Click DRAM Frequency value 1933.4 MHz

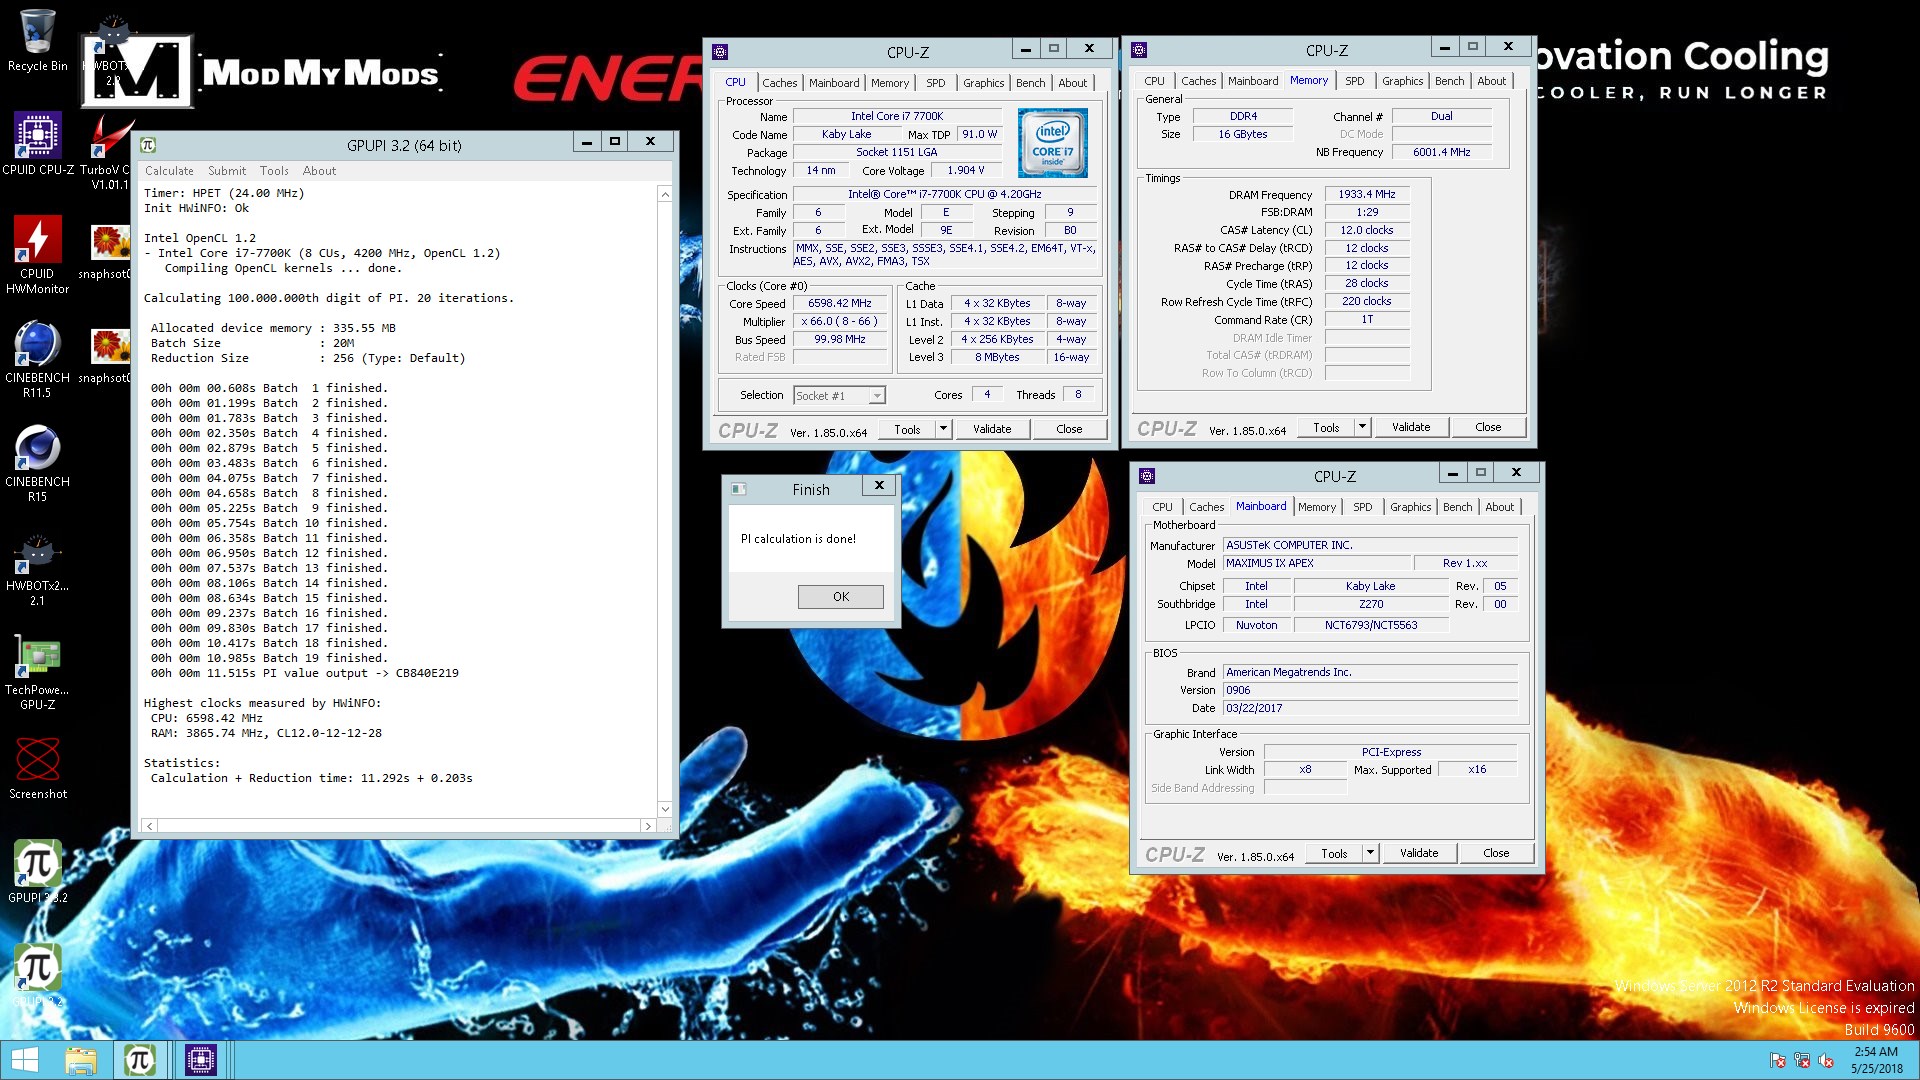click(x=1367, y=194)
